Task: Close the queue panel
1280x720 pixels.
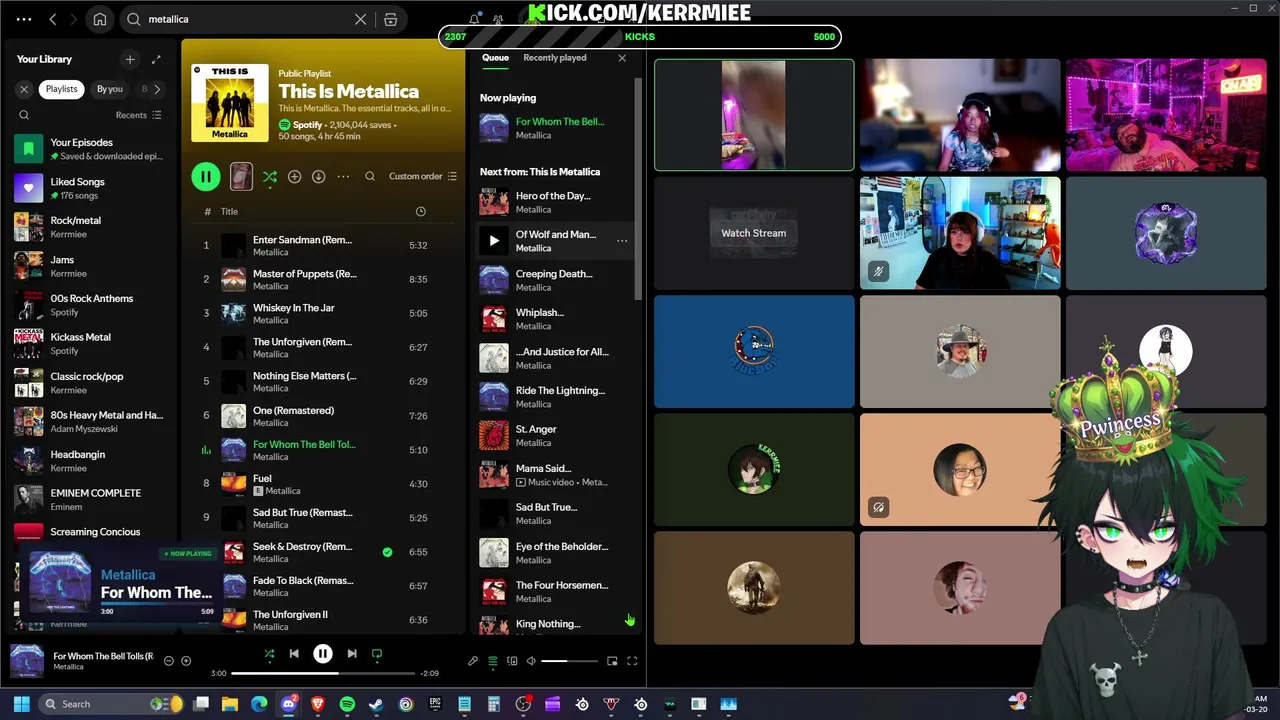Action: 622,58
